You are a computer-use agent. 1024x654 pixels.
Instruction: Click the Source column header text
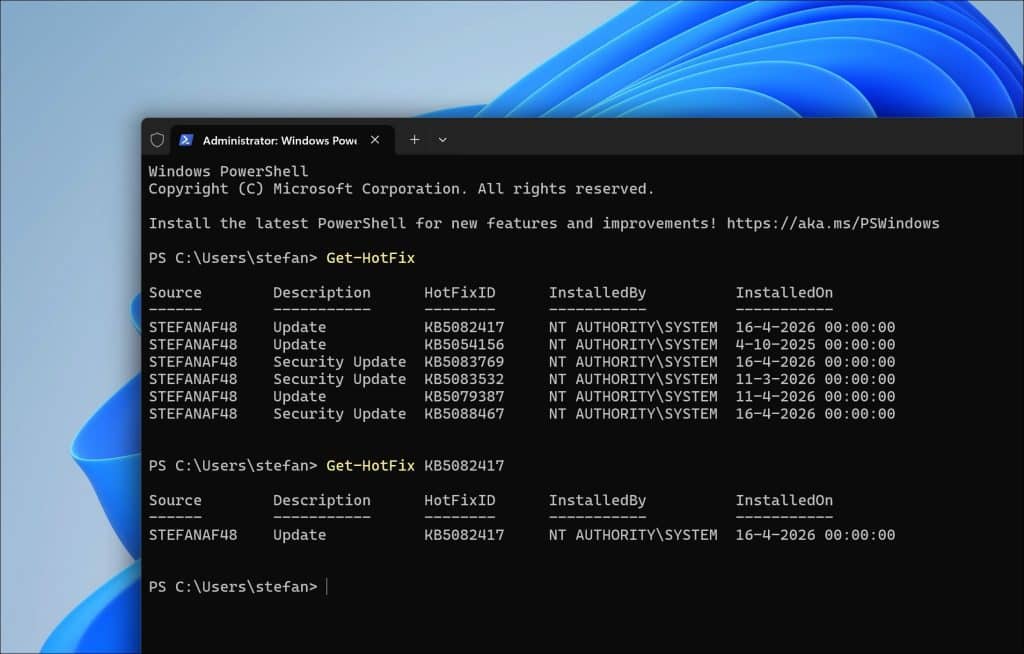click(175, 292)
